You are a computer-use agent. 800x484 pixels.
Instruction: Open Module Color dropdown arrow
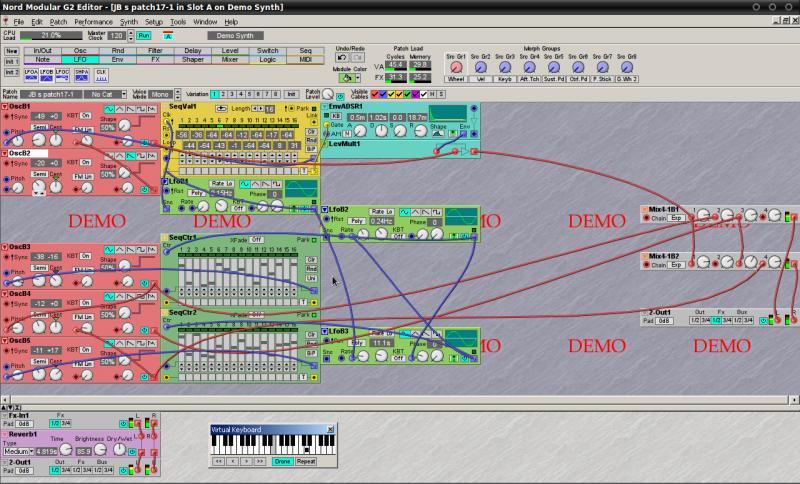[358, 78]
